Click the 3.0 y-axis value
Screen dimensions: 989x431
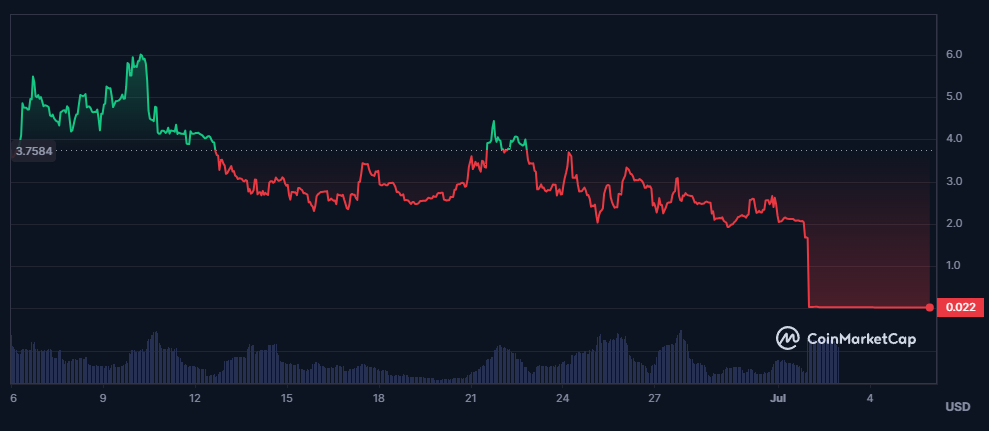(954, 182)
